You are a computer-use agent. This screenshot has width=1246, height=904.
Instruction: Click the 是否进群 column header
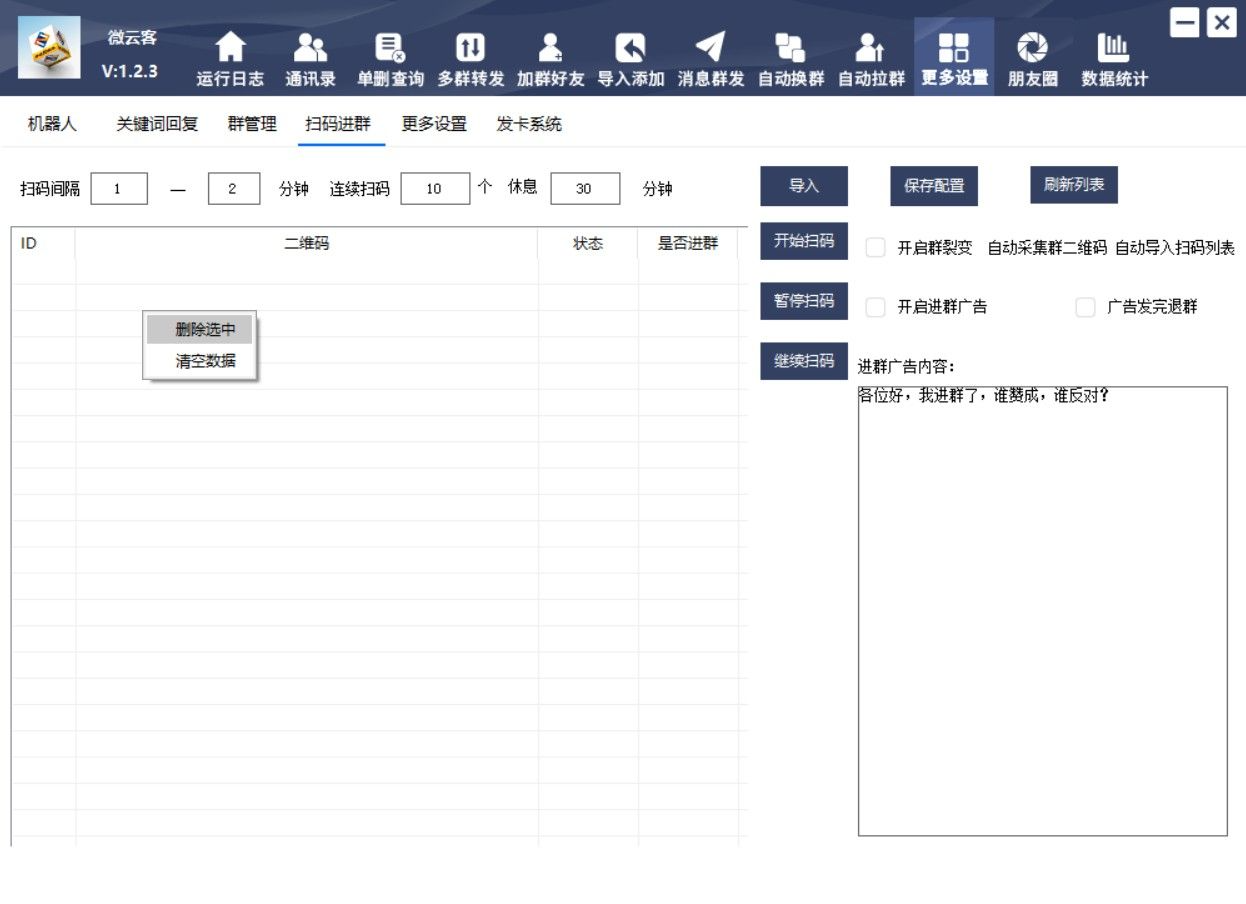click(x=688, y=243)
